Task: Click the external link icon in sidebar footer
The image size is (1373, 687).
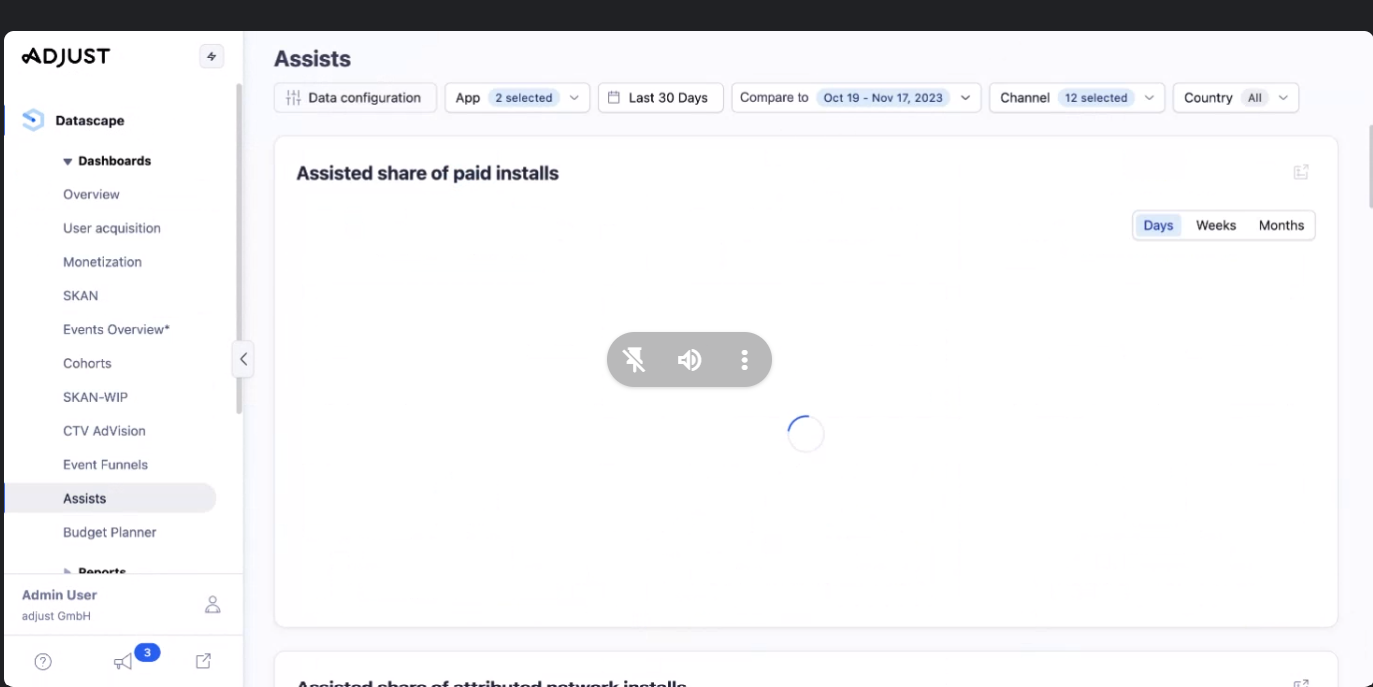Action: (203, 661)
